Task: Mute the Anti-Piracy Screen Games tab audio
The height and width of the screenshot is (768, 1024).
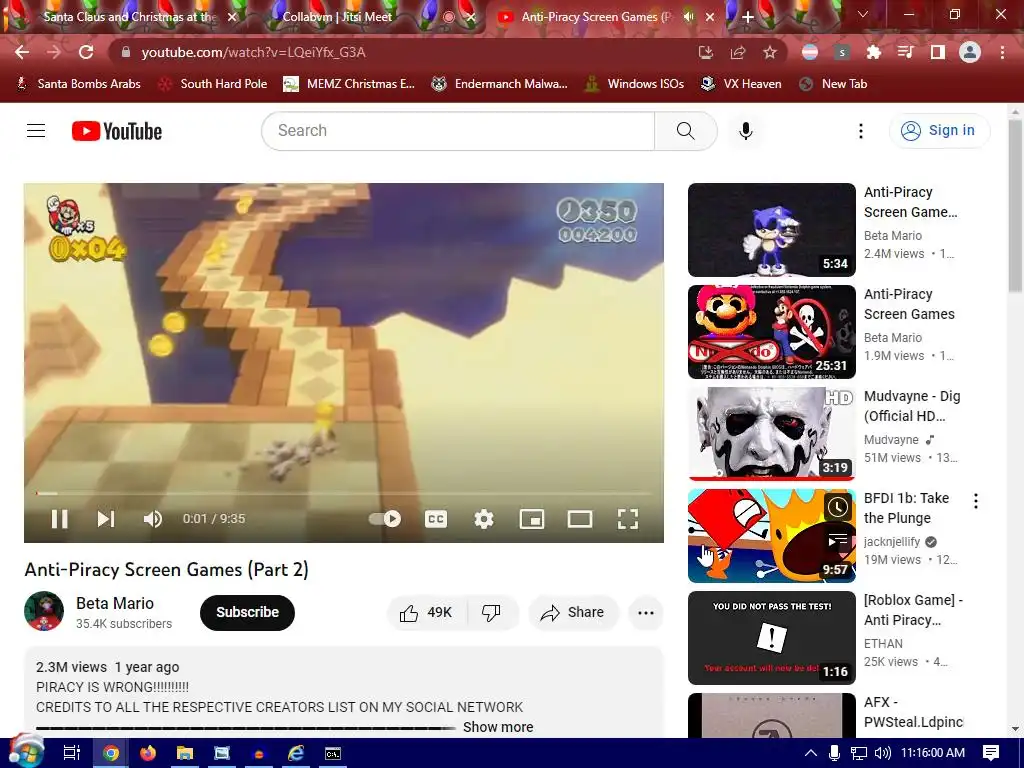Action: [x=688, y=17]
